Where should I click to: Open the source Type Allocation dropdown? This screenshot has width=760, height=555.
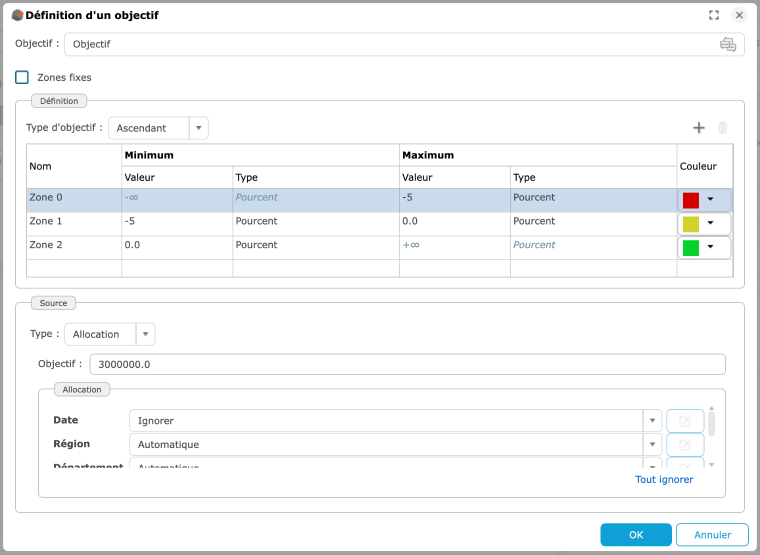coord(146,334)
